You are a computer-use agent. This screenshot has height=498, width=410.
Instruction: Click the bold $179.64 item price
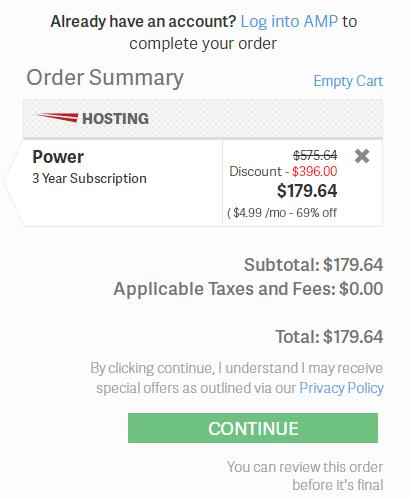307,191
